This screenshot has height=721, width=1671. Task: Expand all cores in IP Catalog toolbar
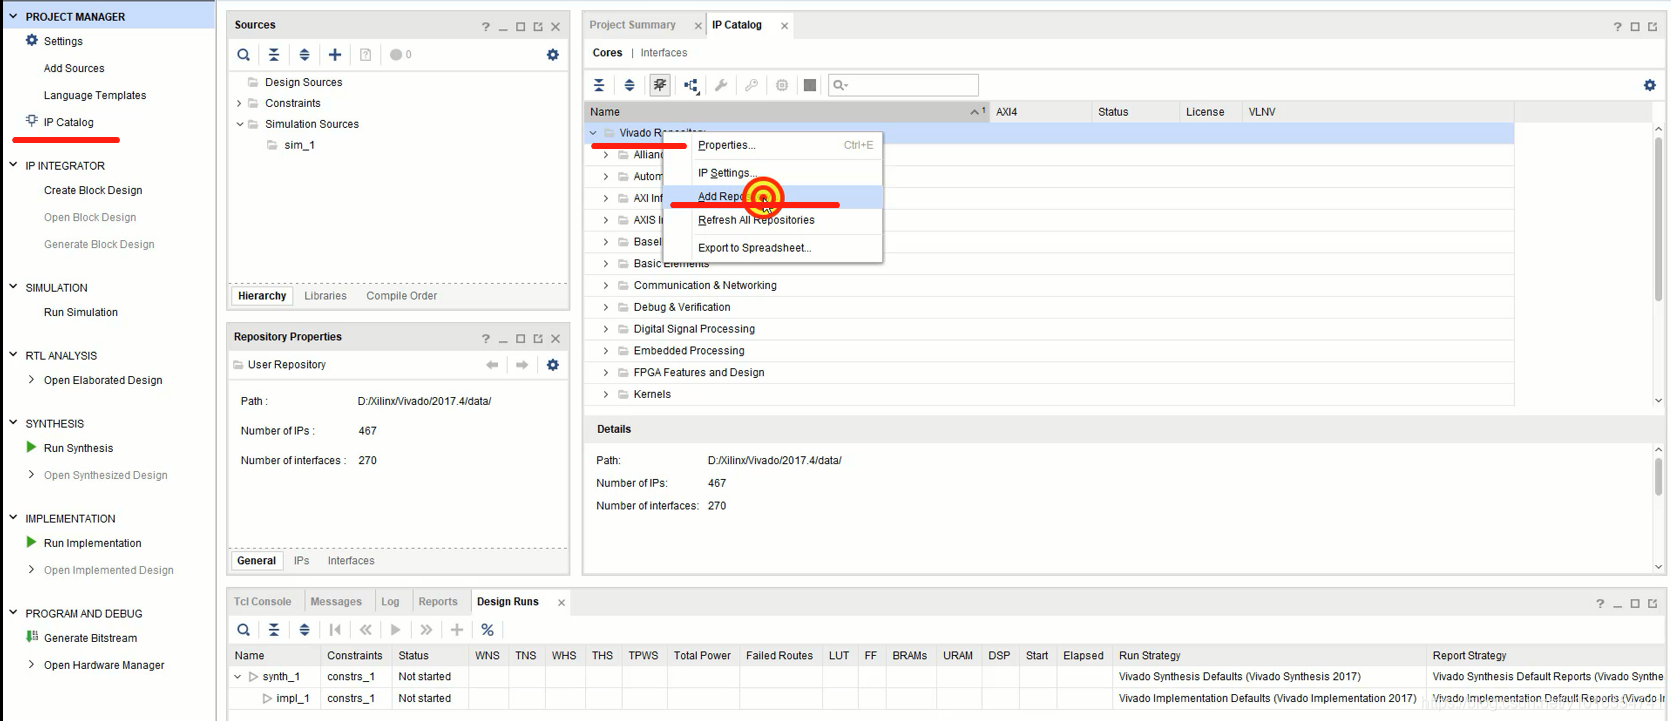(x=629, y=85)
